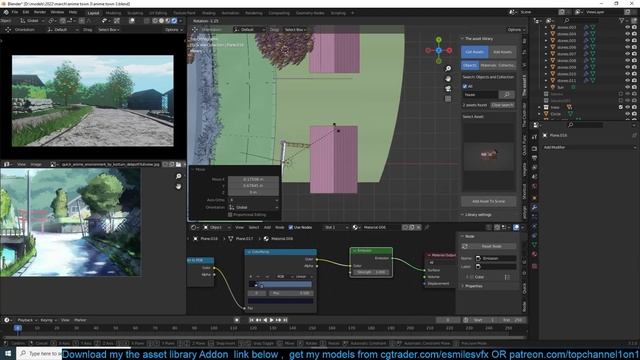The height and width of the screenshot is (360, 640).
Task: Click the Get Assets button
Action: (474, 52)
